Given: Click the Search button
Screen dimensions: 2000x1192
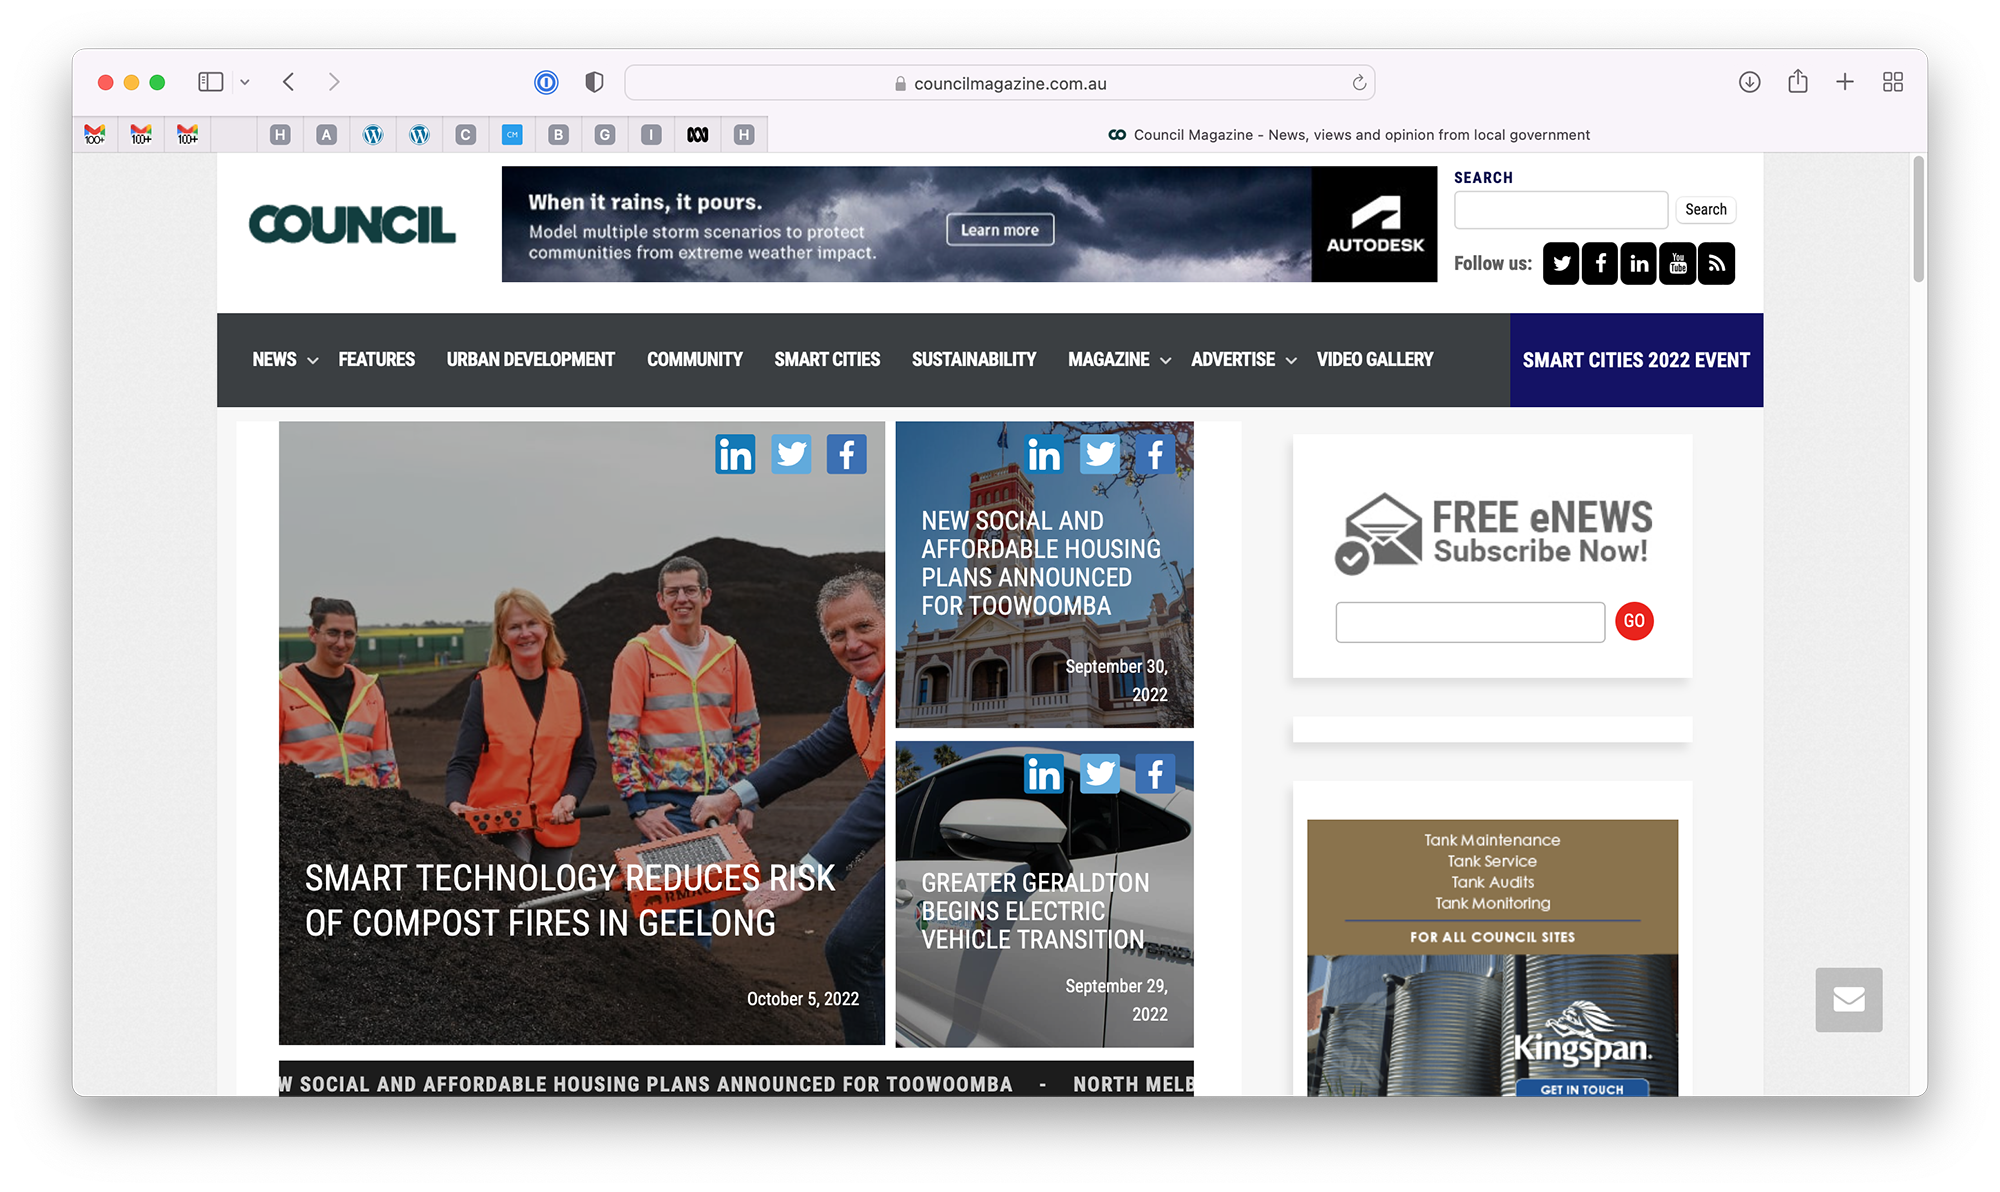Looking at the screenshot, I should (1705, 210).
